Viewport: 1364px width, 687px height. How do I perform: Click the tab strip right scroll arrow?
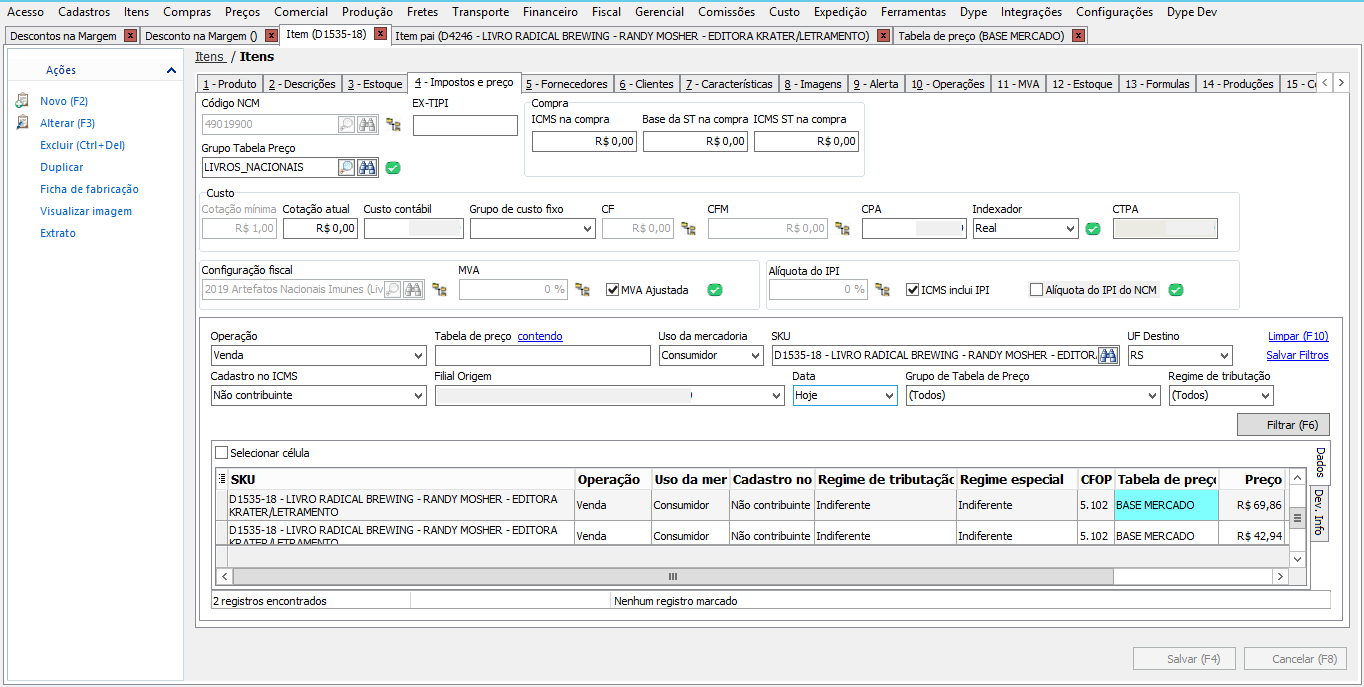click(x=1342, y=83)
